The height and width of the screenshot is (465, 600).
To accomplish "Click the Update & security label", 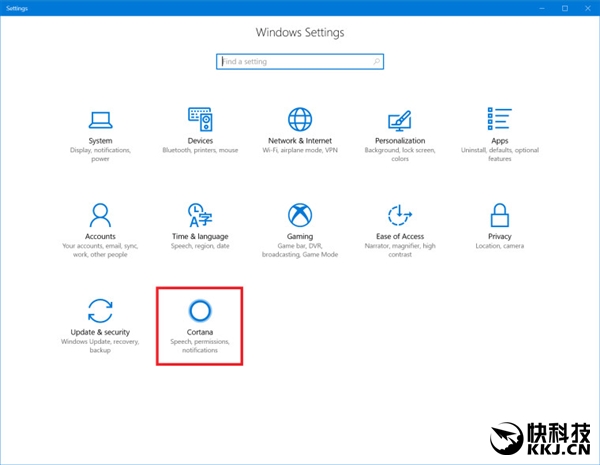I will (x=100, y=332).
